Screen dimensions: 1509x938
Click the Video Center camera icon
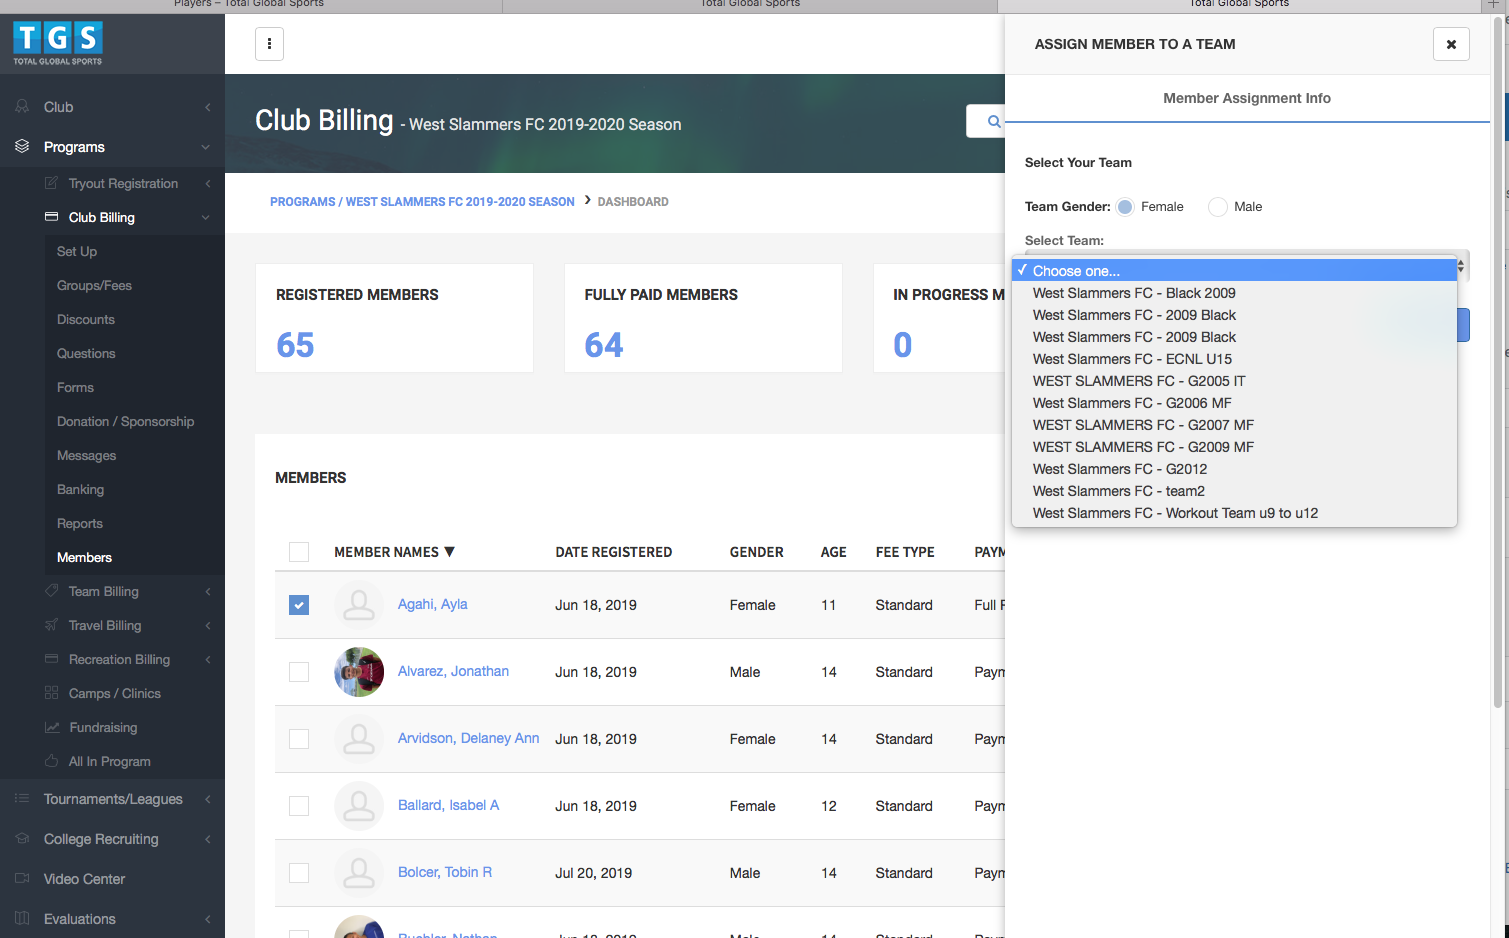coord(22,879)
